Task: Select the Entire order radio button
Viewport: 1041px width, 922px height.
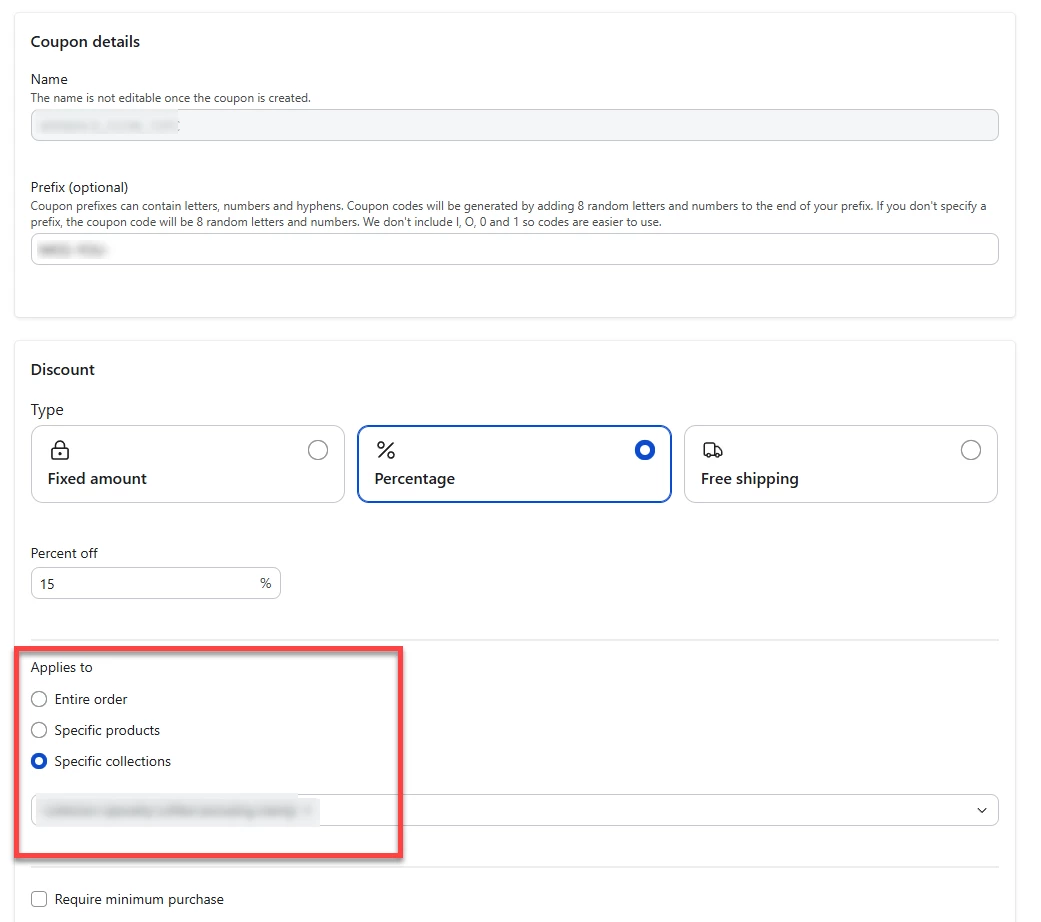Action: pyautogui.click(x=39, y=699)
